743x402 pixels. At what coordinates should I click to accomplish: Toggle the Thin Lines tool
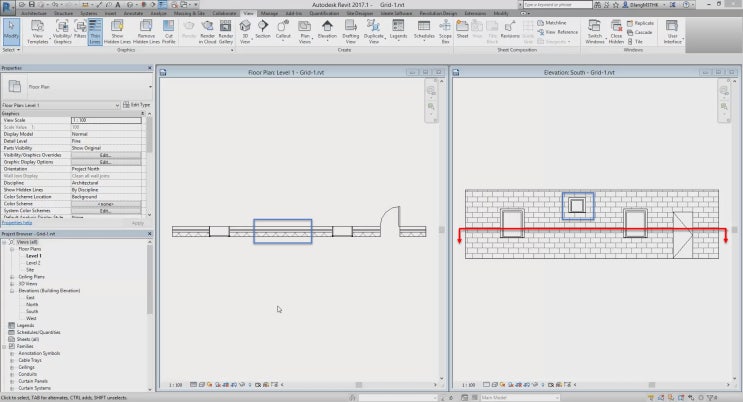click(x=95, y=31)
